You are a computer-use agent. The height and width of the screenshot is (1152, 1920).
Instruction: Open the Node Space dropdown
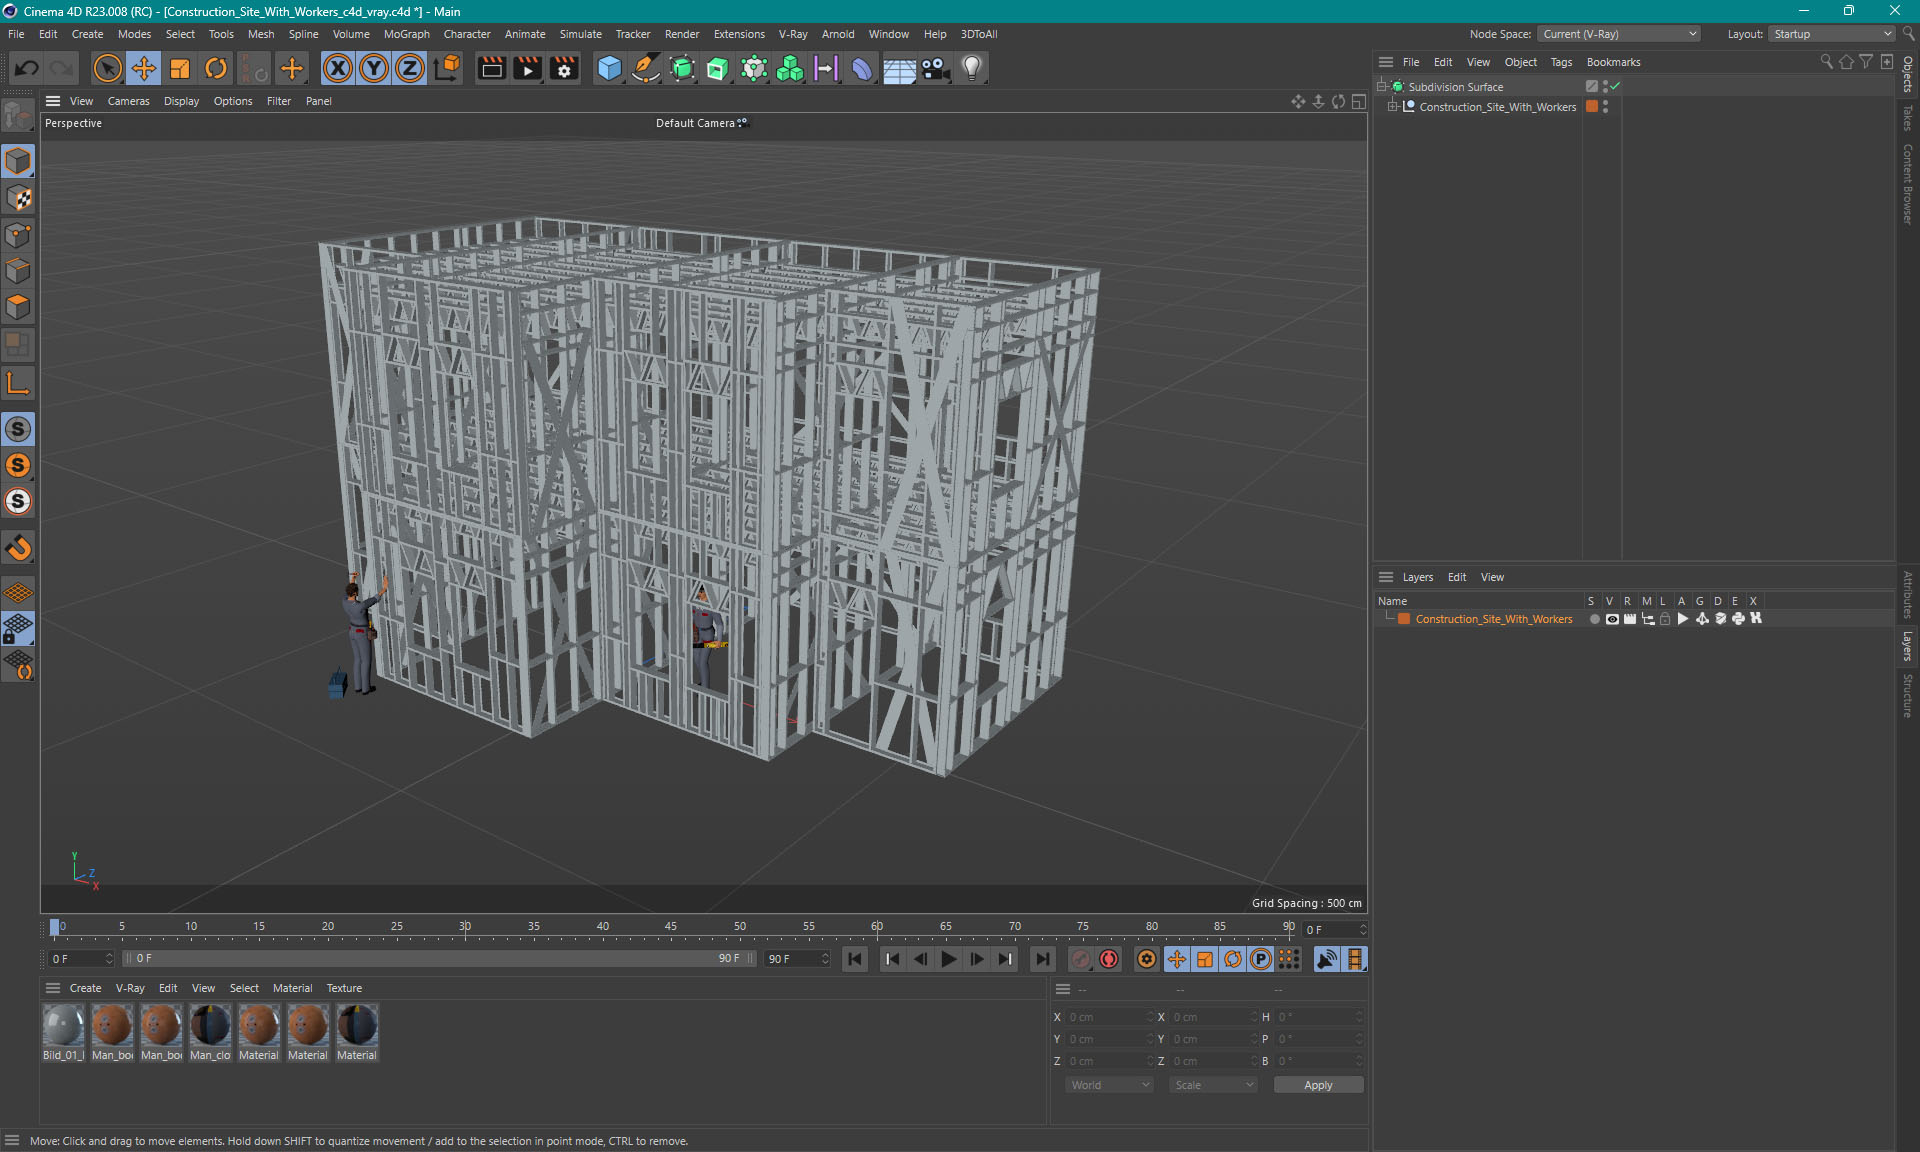pos(1618,34)
